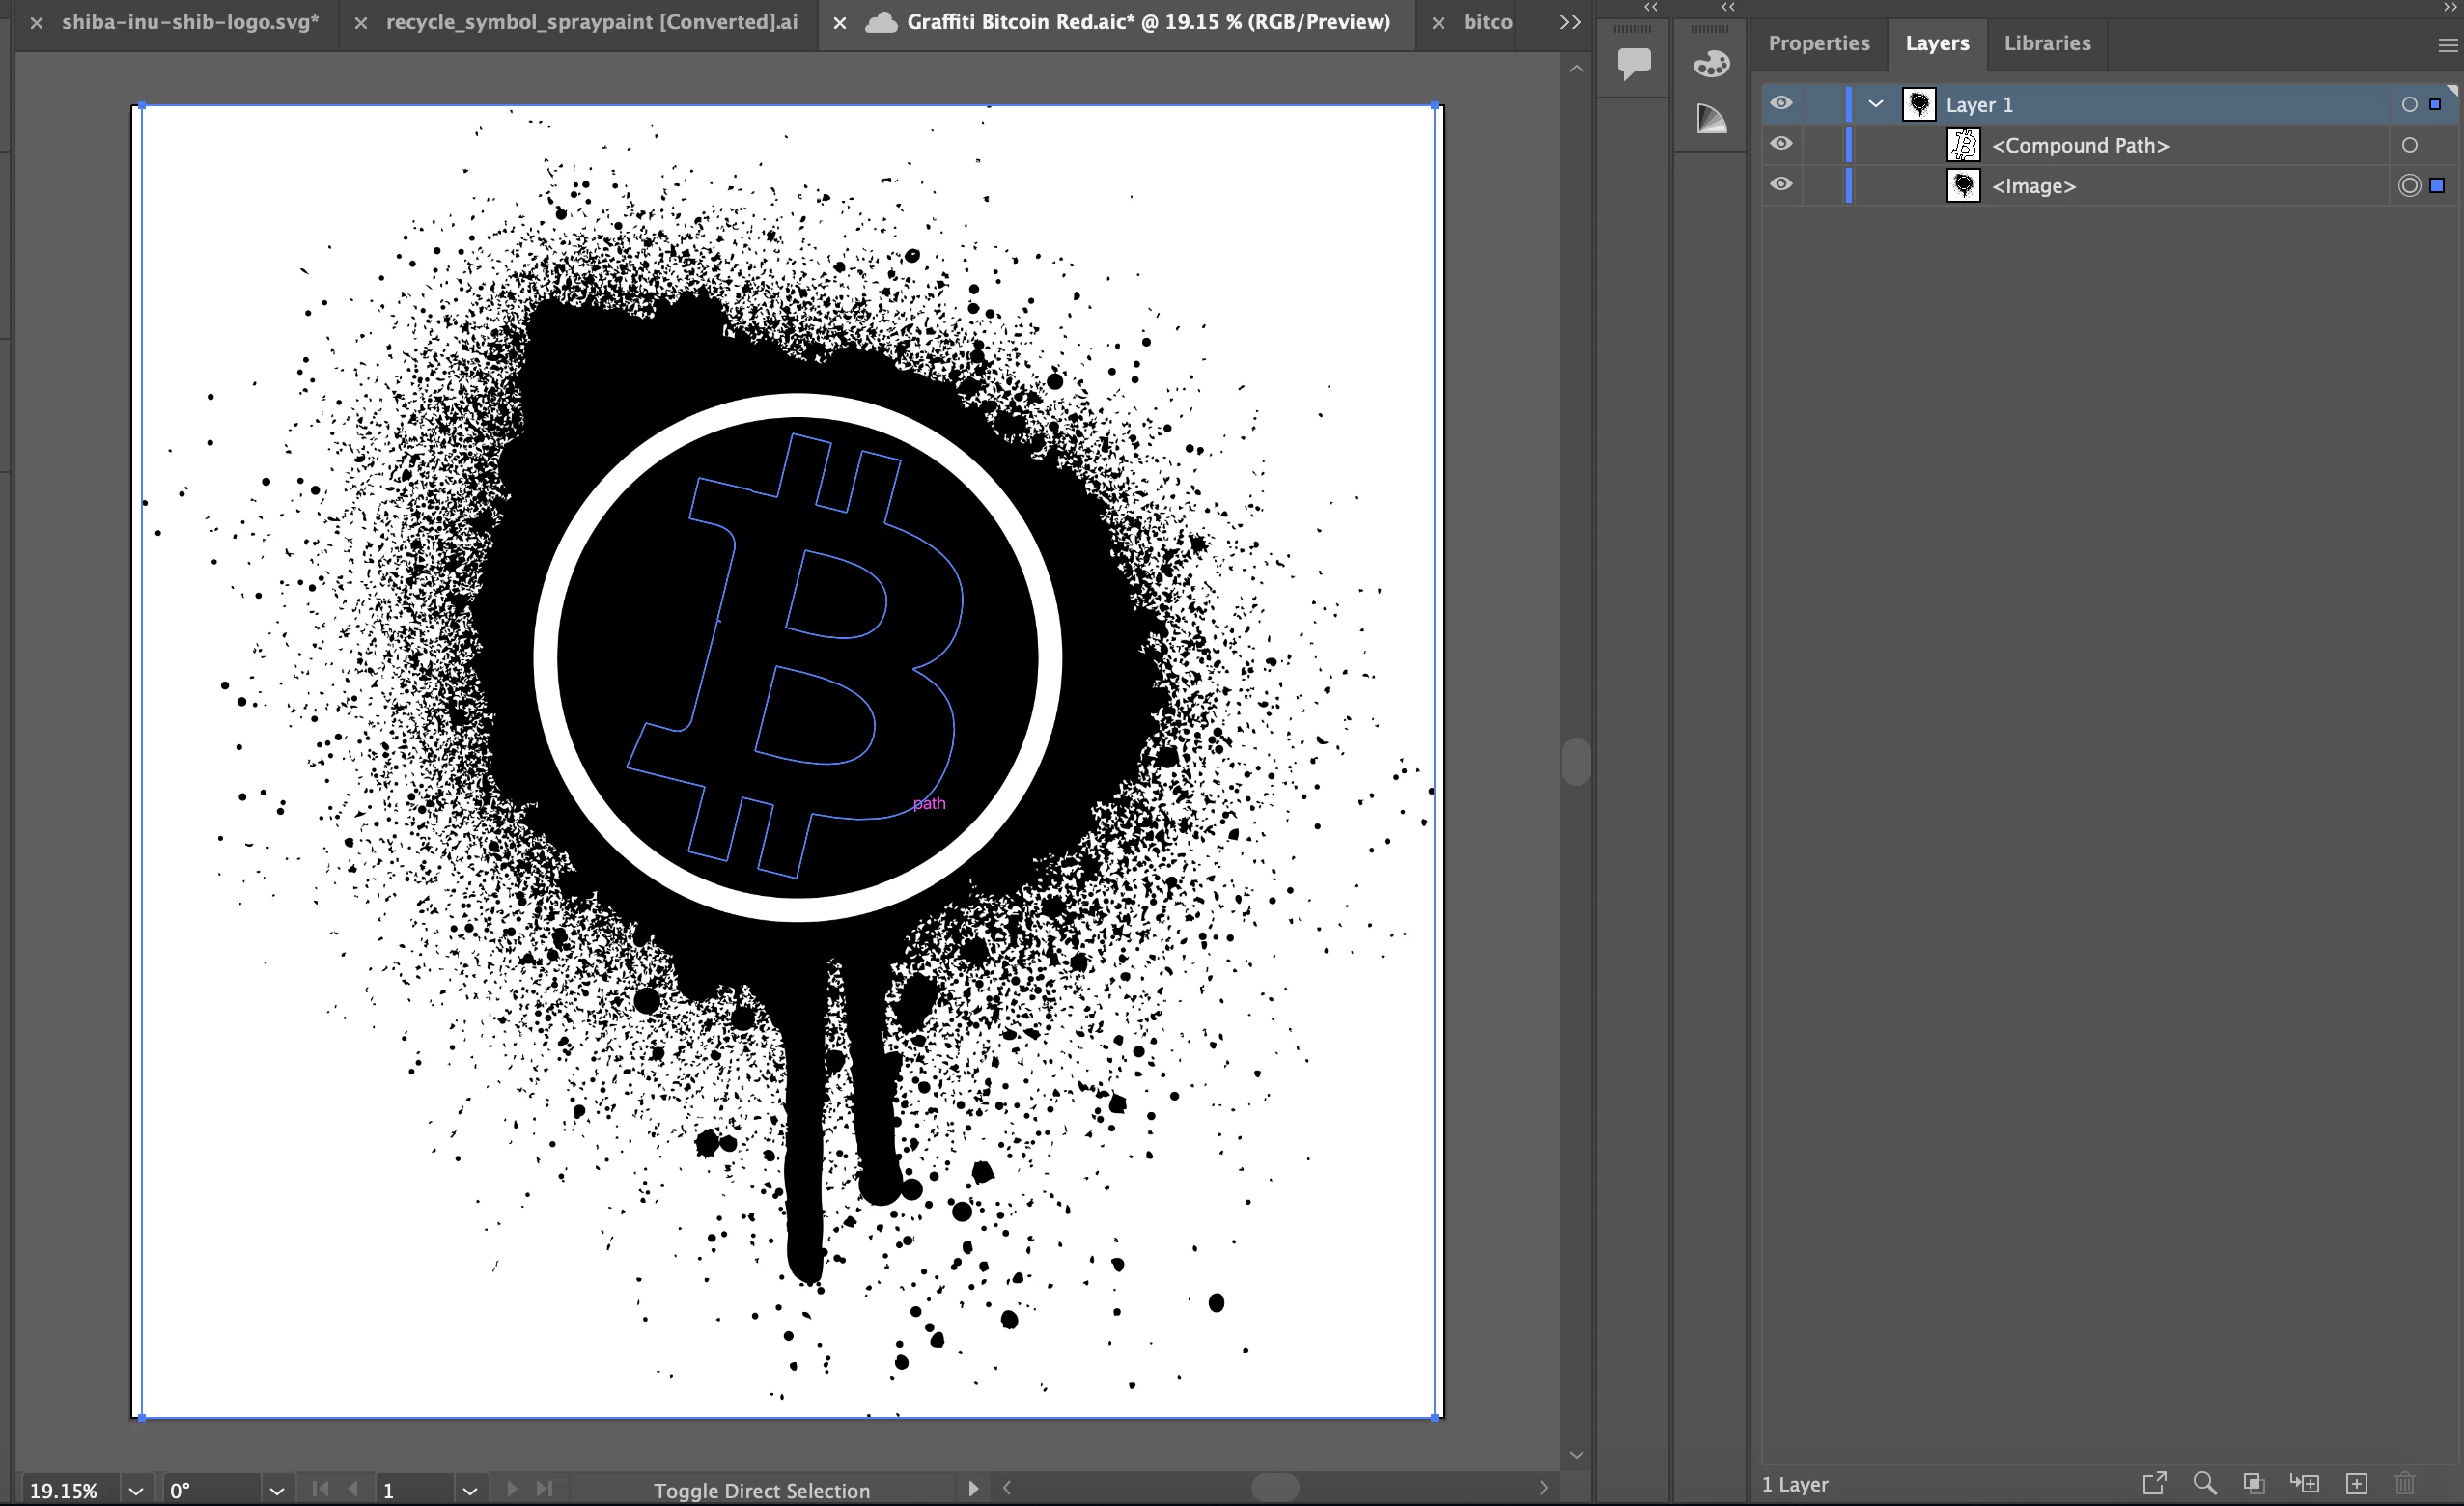Open the recycle_symbol_spraypaint document tab
The image size is (2464, 1506).
pos(591,22)
